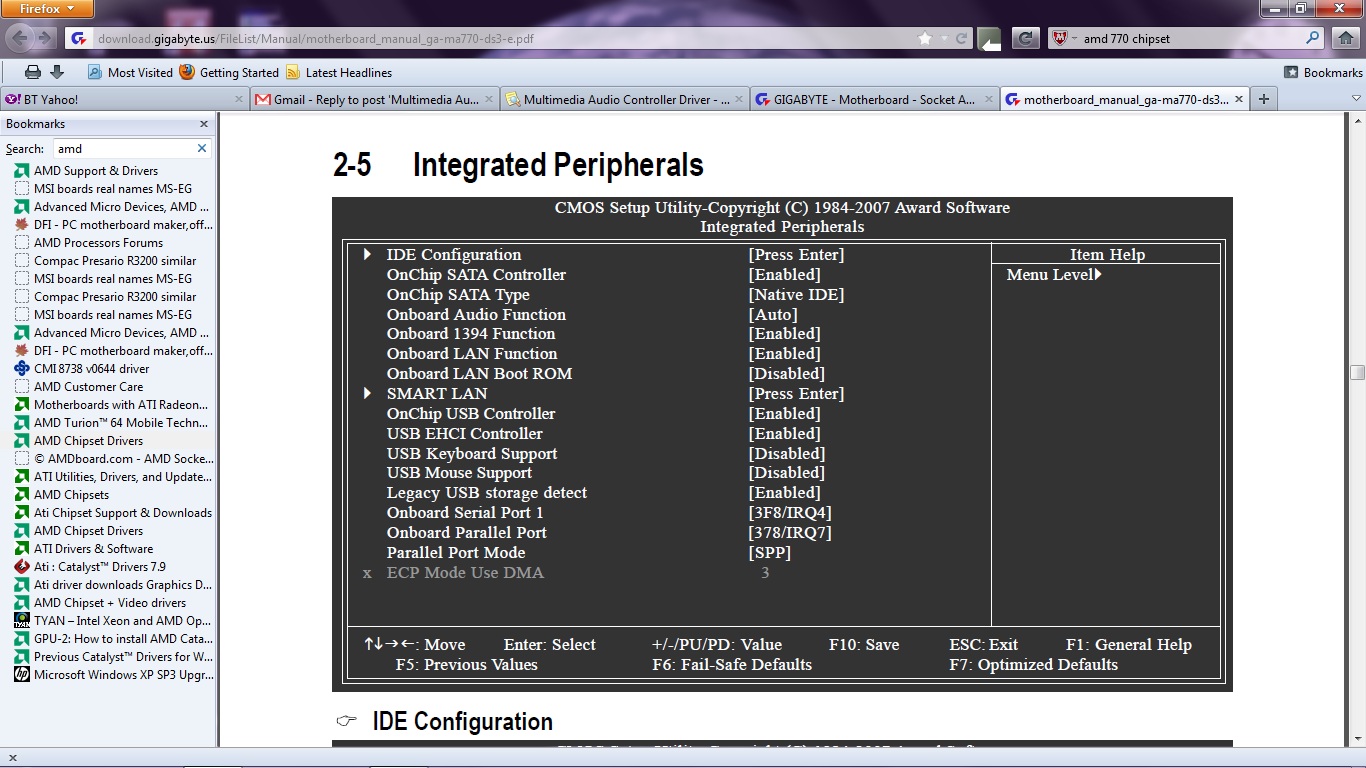
Task: Bookmark this page with the star icon
Action: point(925,39)
